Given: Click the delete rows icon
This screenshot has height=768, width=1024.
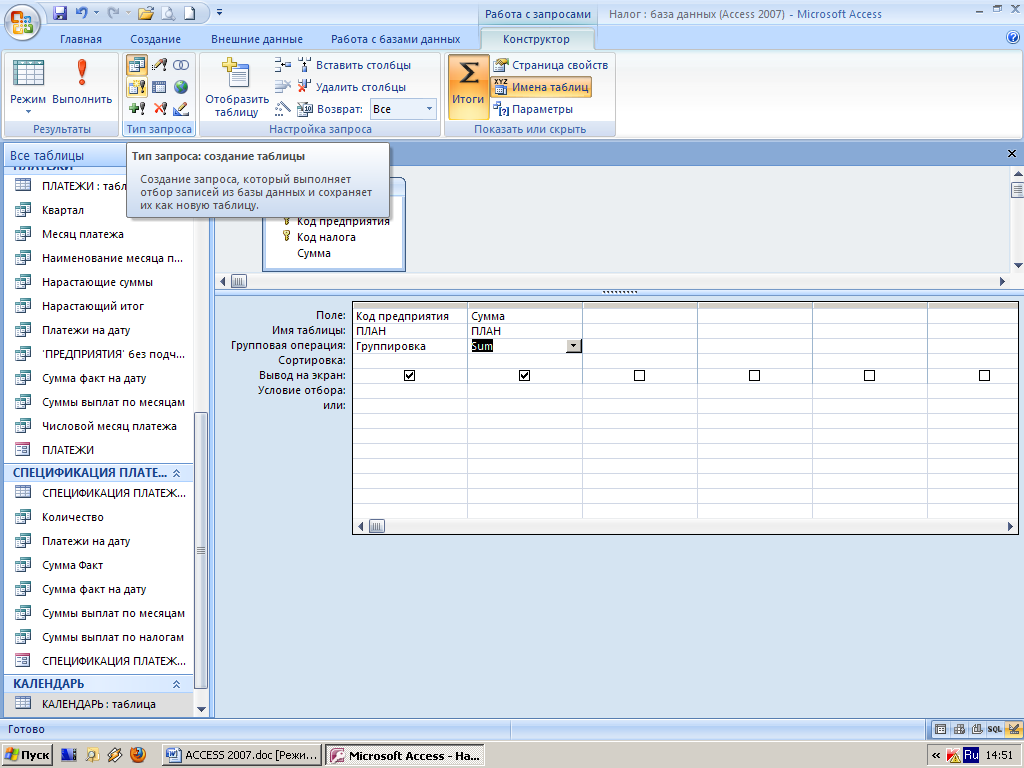Looking at the screenshot, I should (x=283, y=86).
